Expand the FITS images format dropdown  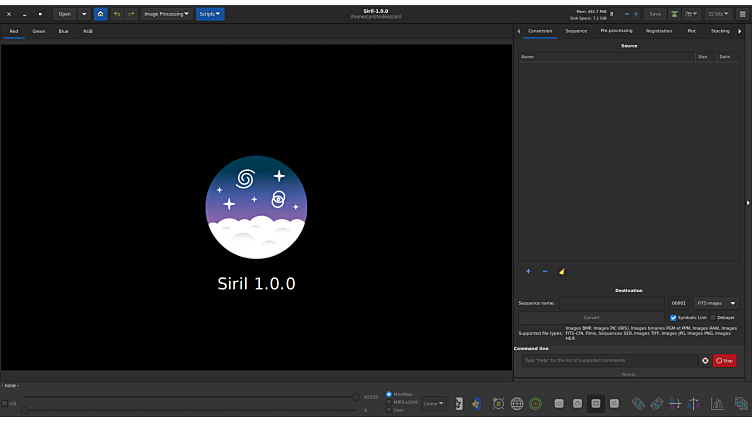click(716, 303)
